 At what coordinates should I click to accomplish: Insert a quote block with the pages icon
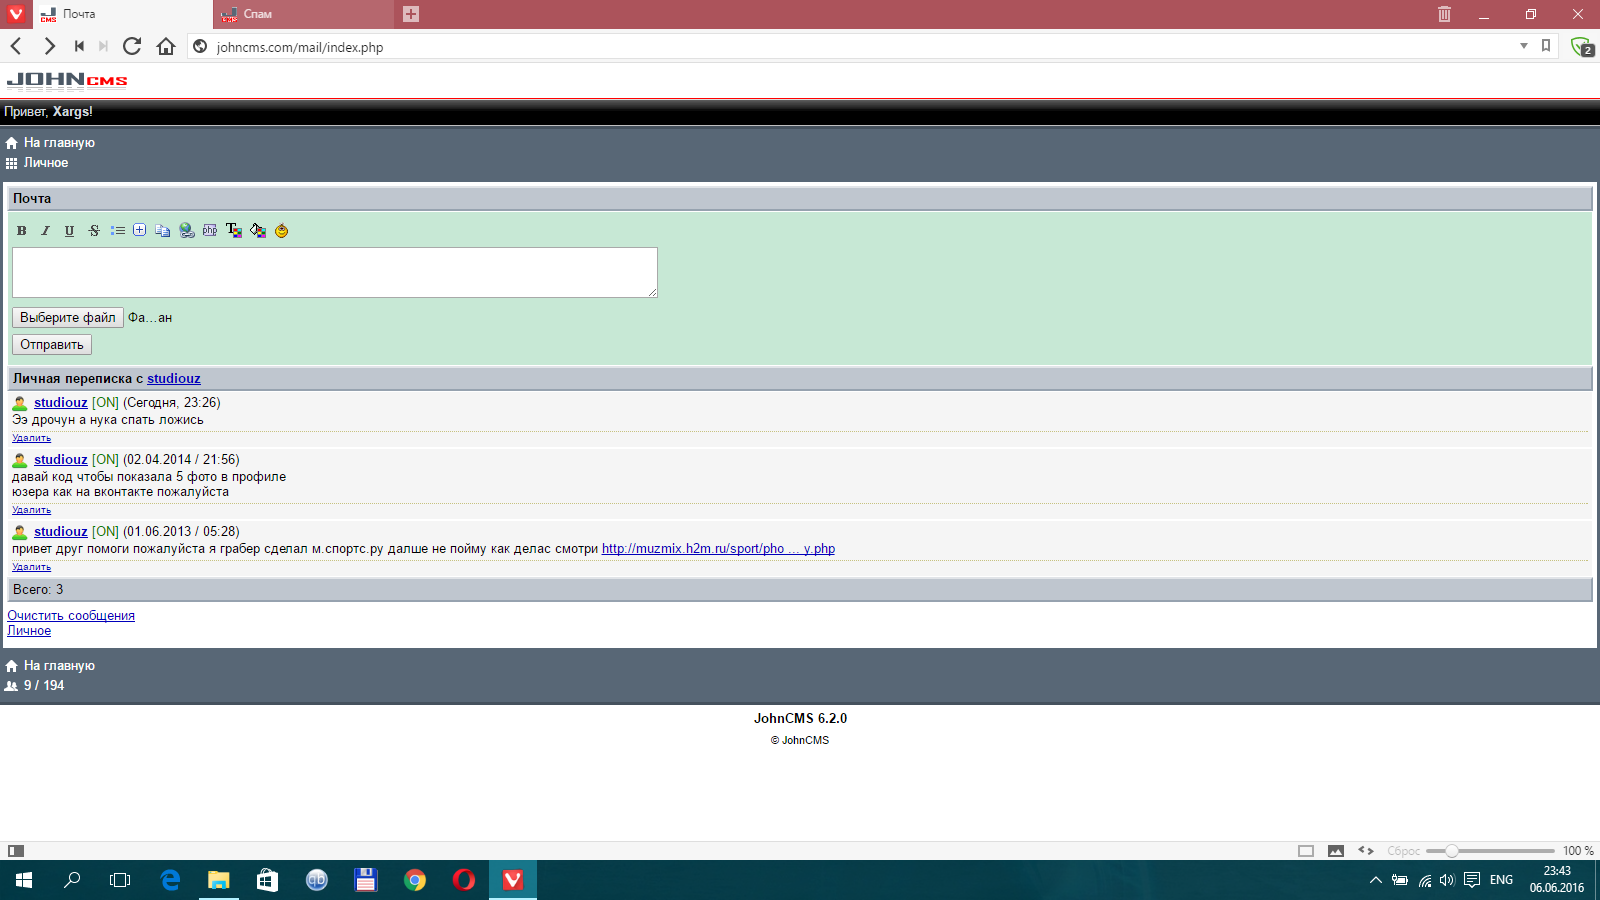point(163,231)
